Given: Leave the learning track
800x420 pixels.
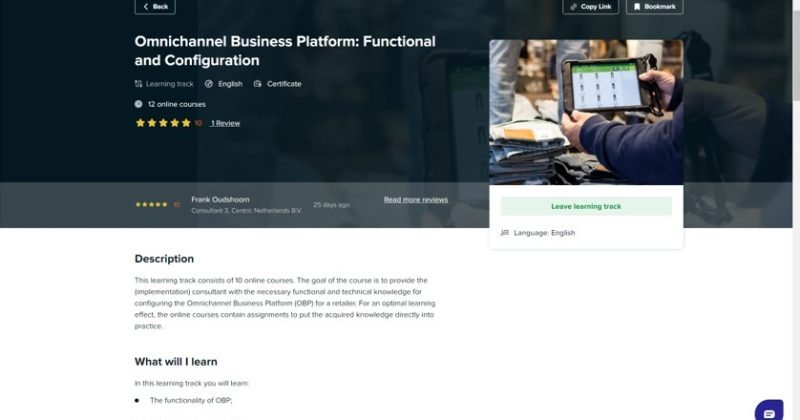Looking at the screenshot, I should tap(586, 206).
